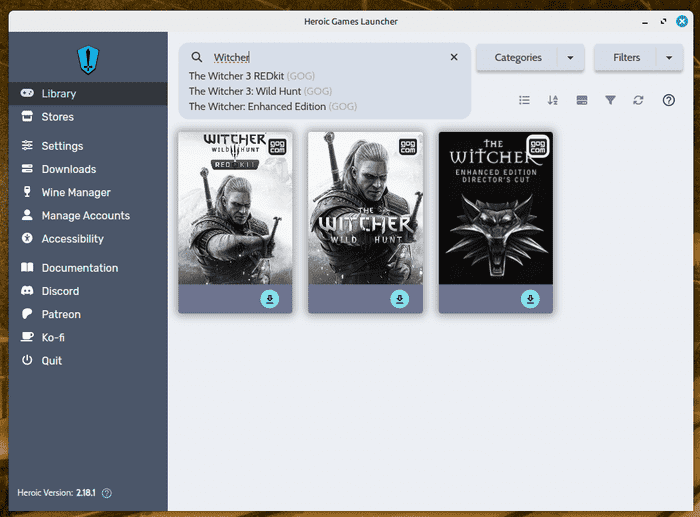
Task: Open the Ko-fi link
Action: pos(88,337)
